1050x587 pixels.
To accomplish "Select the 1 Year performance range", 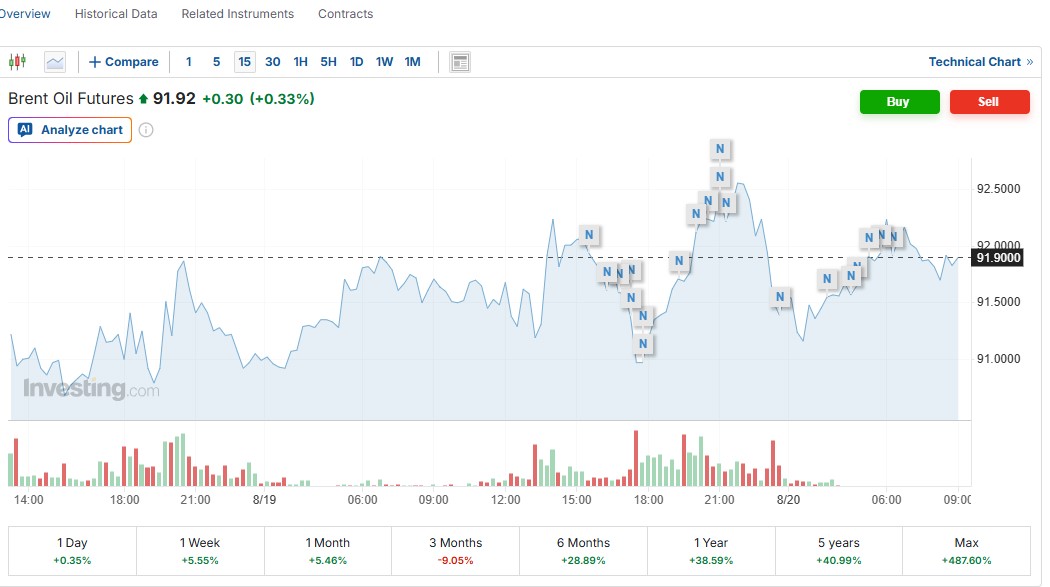I will coord(711,551).
